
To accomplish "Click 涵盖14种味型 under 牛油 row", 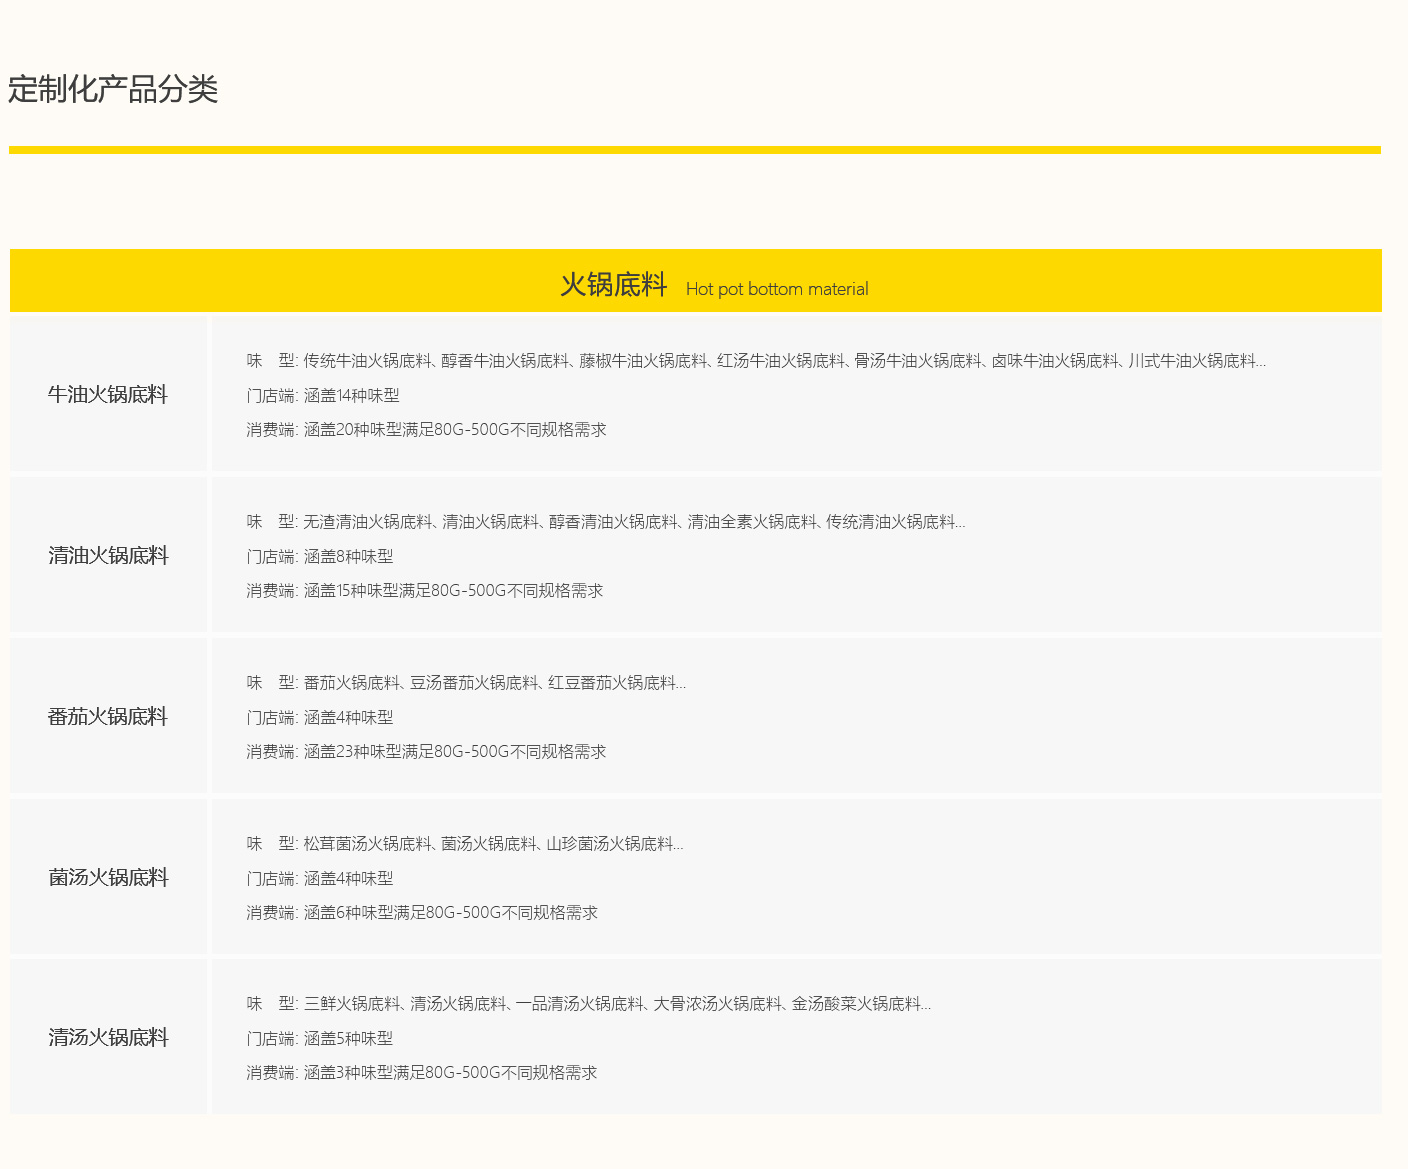I will coord(350,396).
